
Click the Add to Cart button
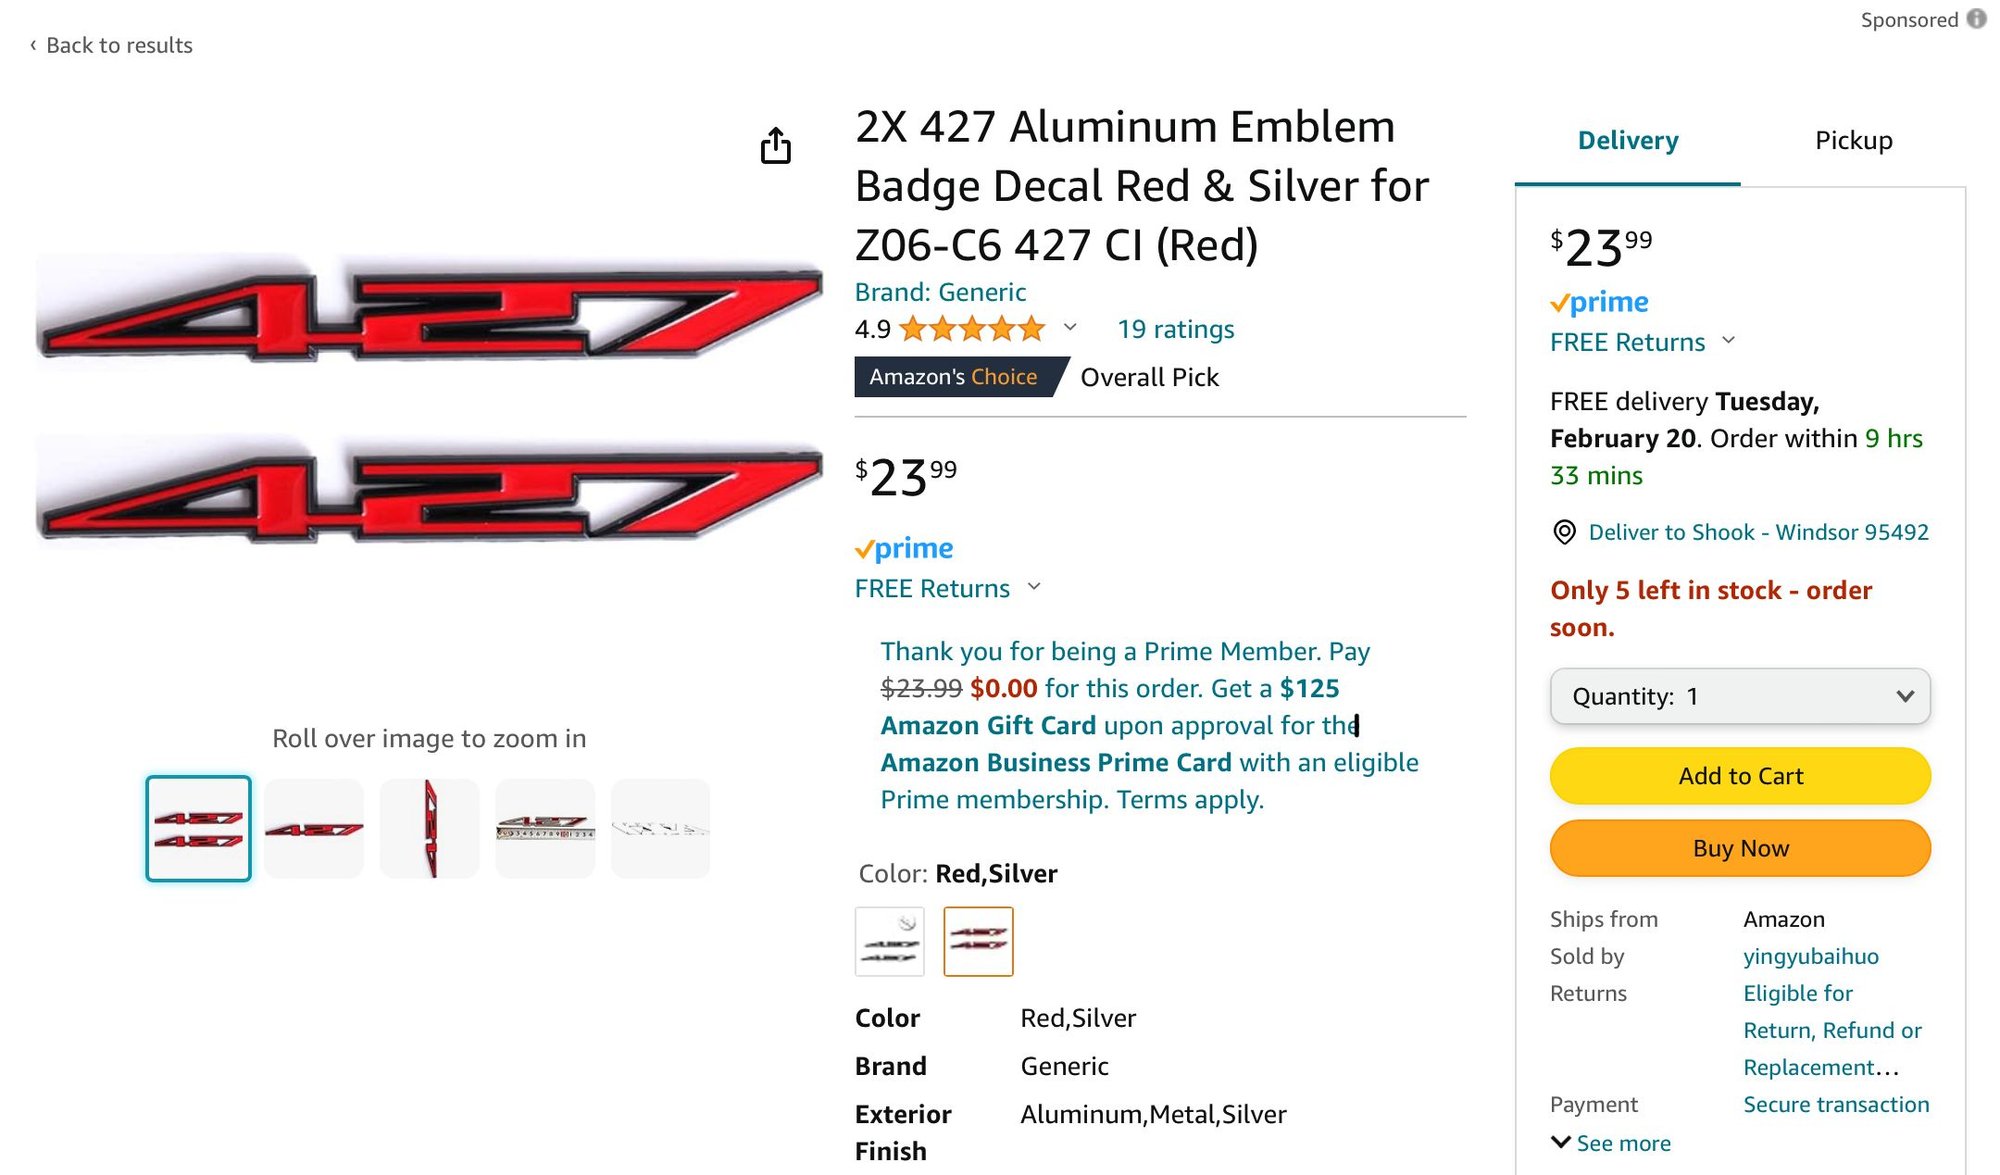point(1740,776)
